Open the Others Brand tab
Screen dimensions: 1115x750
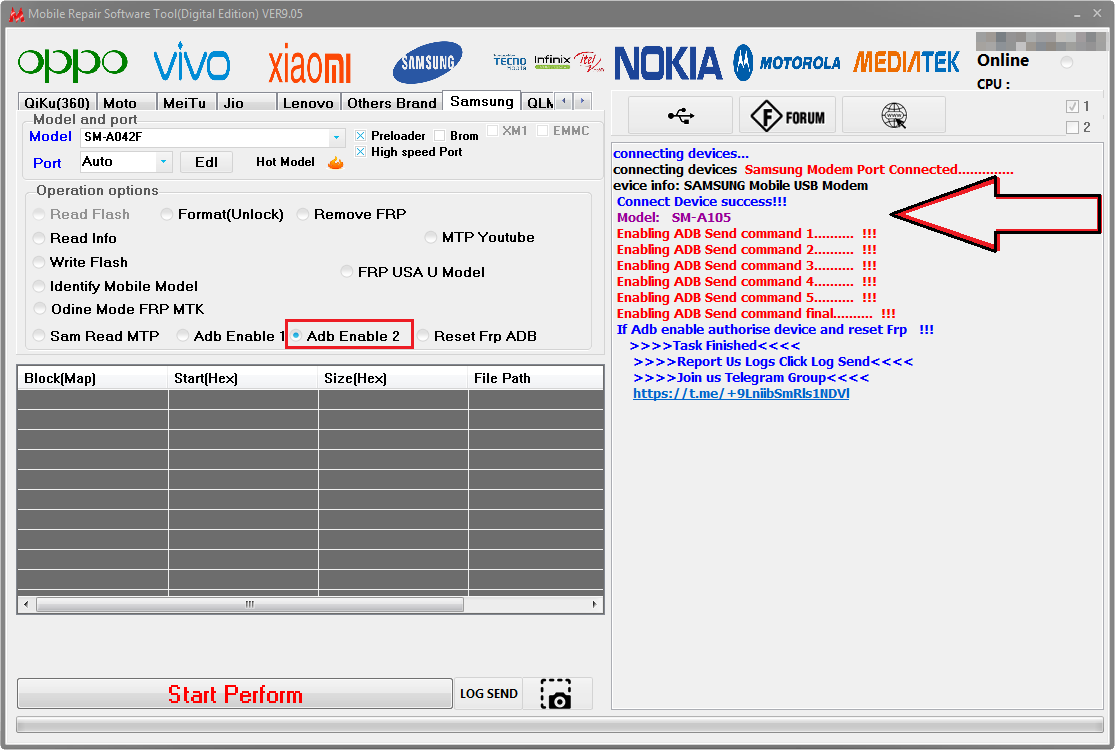(x=391, y=103)
